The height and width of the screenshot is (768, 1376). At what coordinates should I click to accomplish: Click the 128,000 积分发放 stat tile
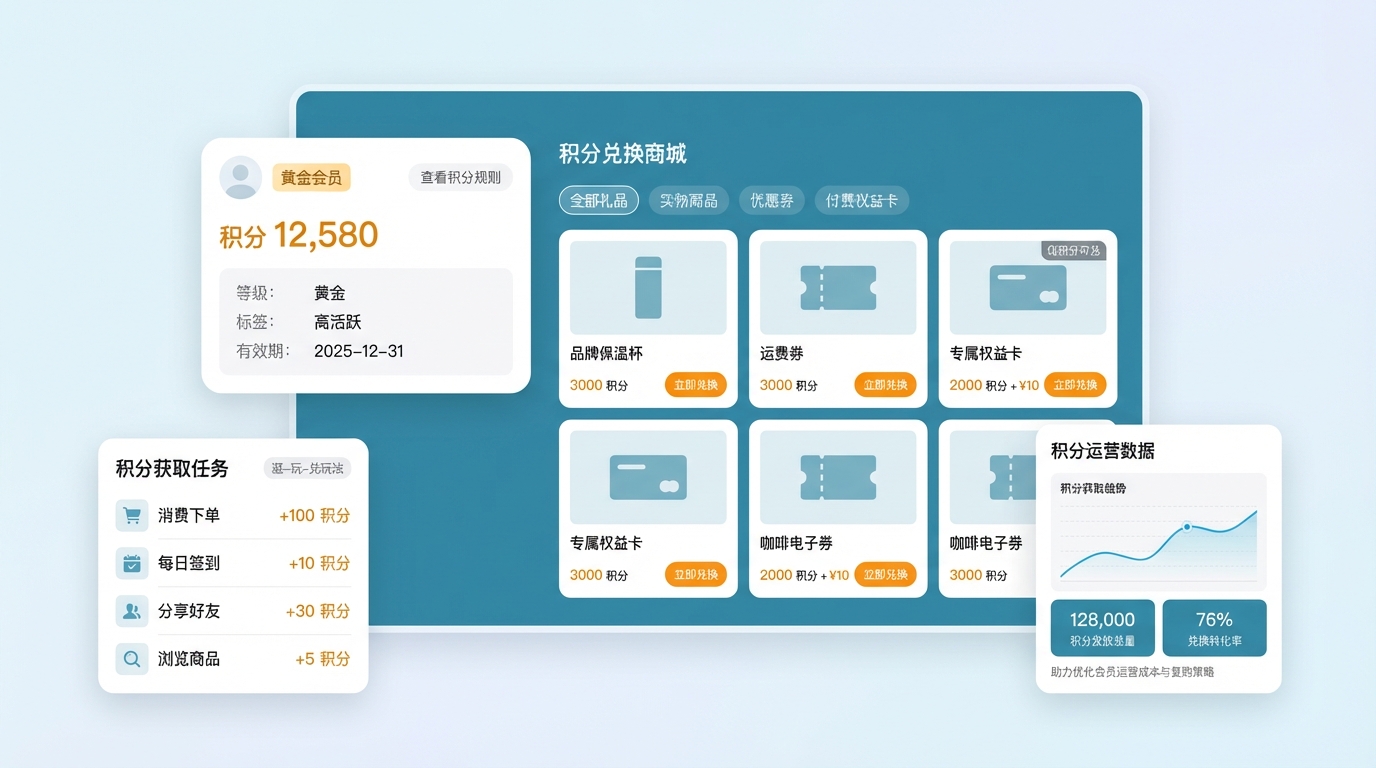(x=1102, y=628)
